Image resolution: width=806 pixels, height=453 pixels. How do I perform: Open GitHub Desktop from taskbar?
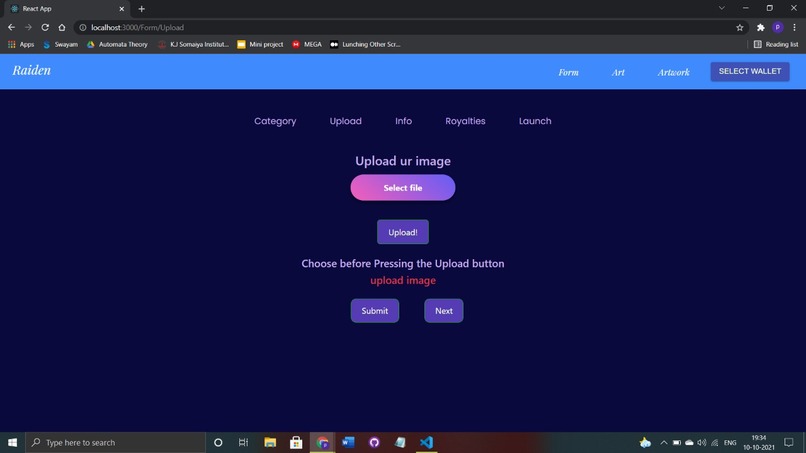point(374,442)
